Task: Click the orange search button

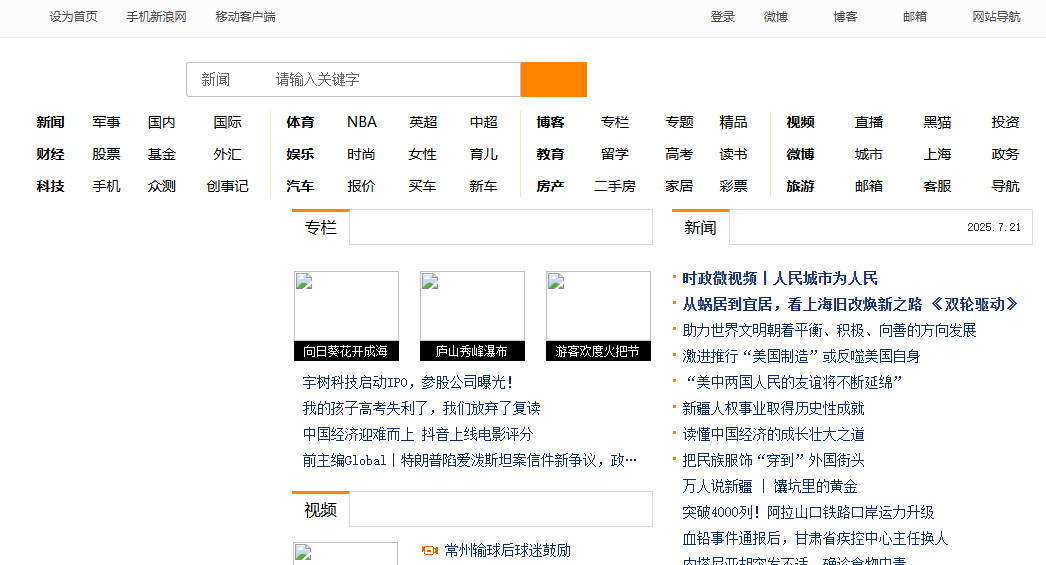Action: pyautogui.click(x=554, y=79)
